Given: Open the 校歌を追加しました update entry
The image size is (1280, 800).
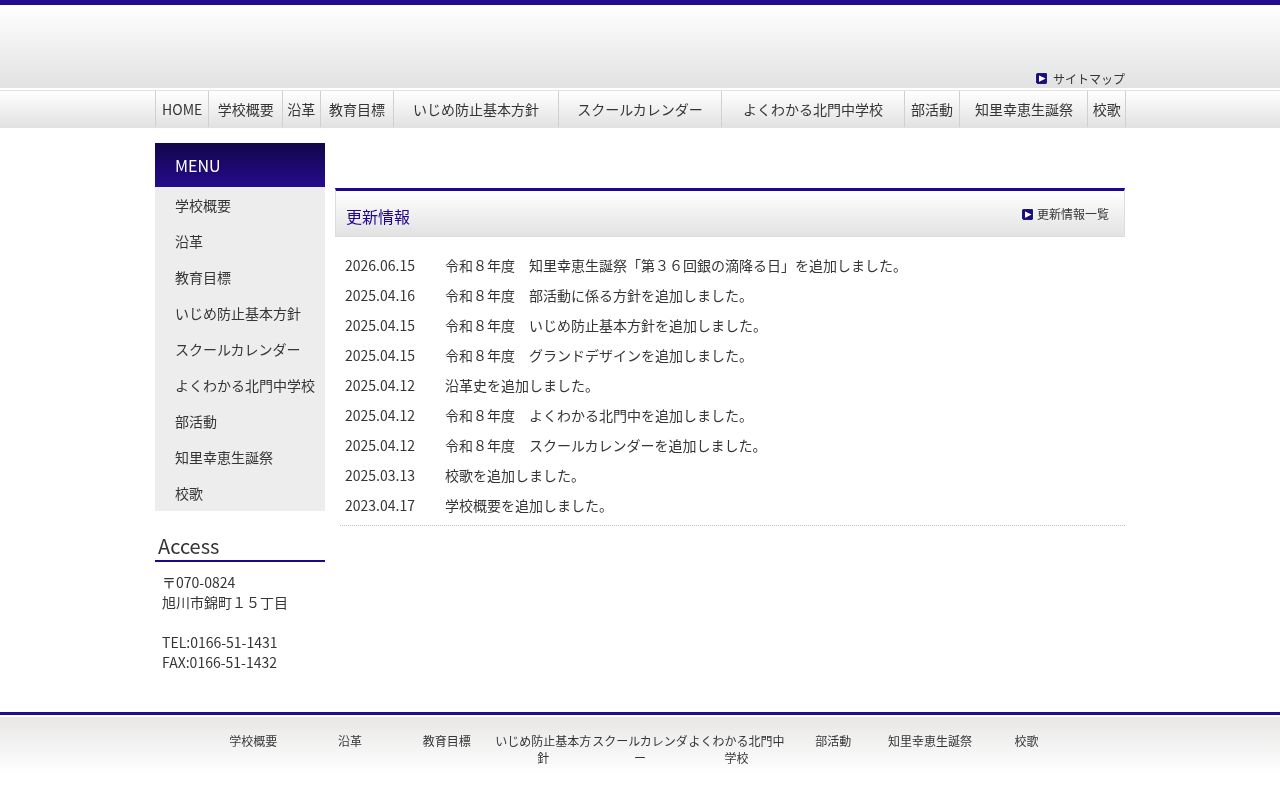Looking at the screenshot, I should [x=514, y=476].
